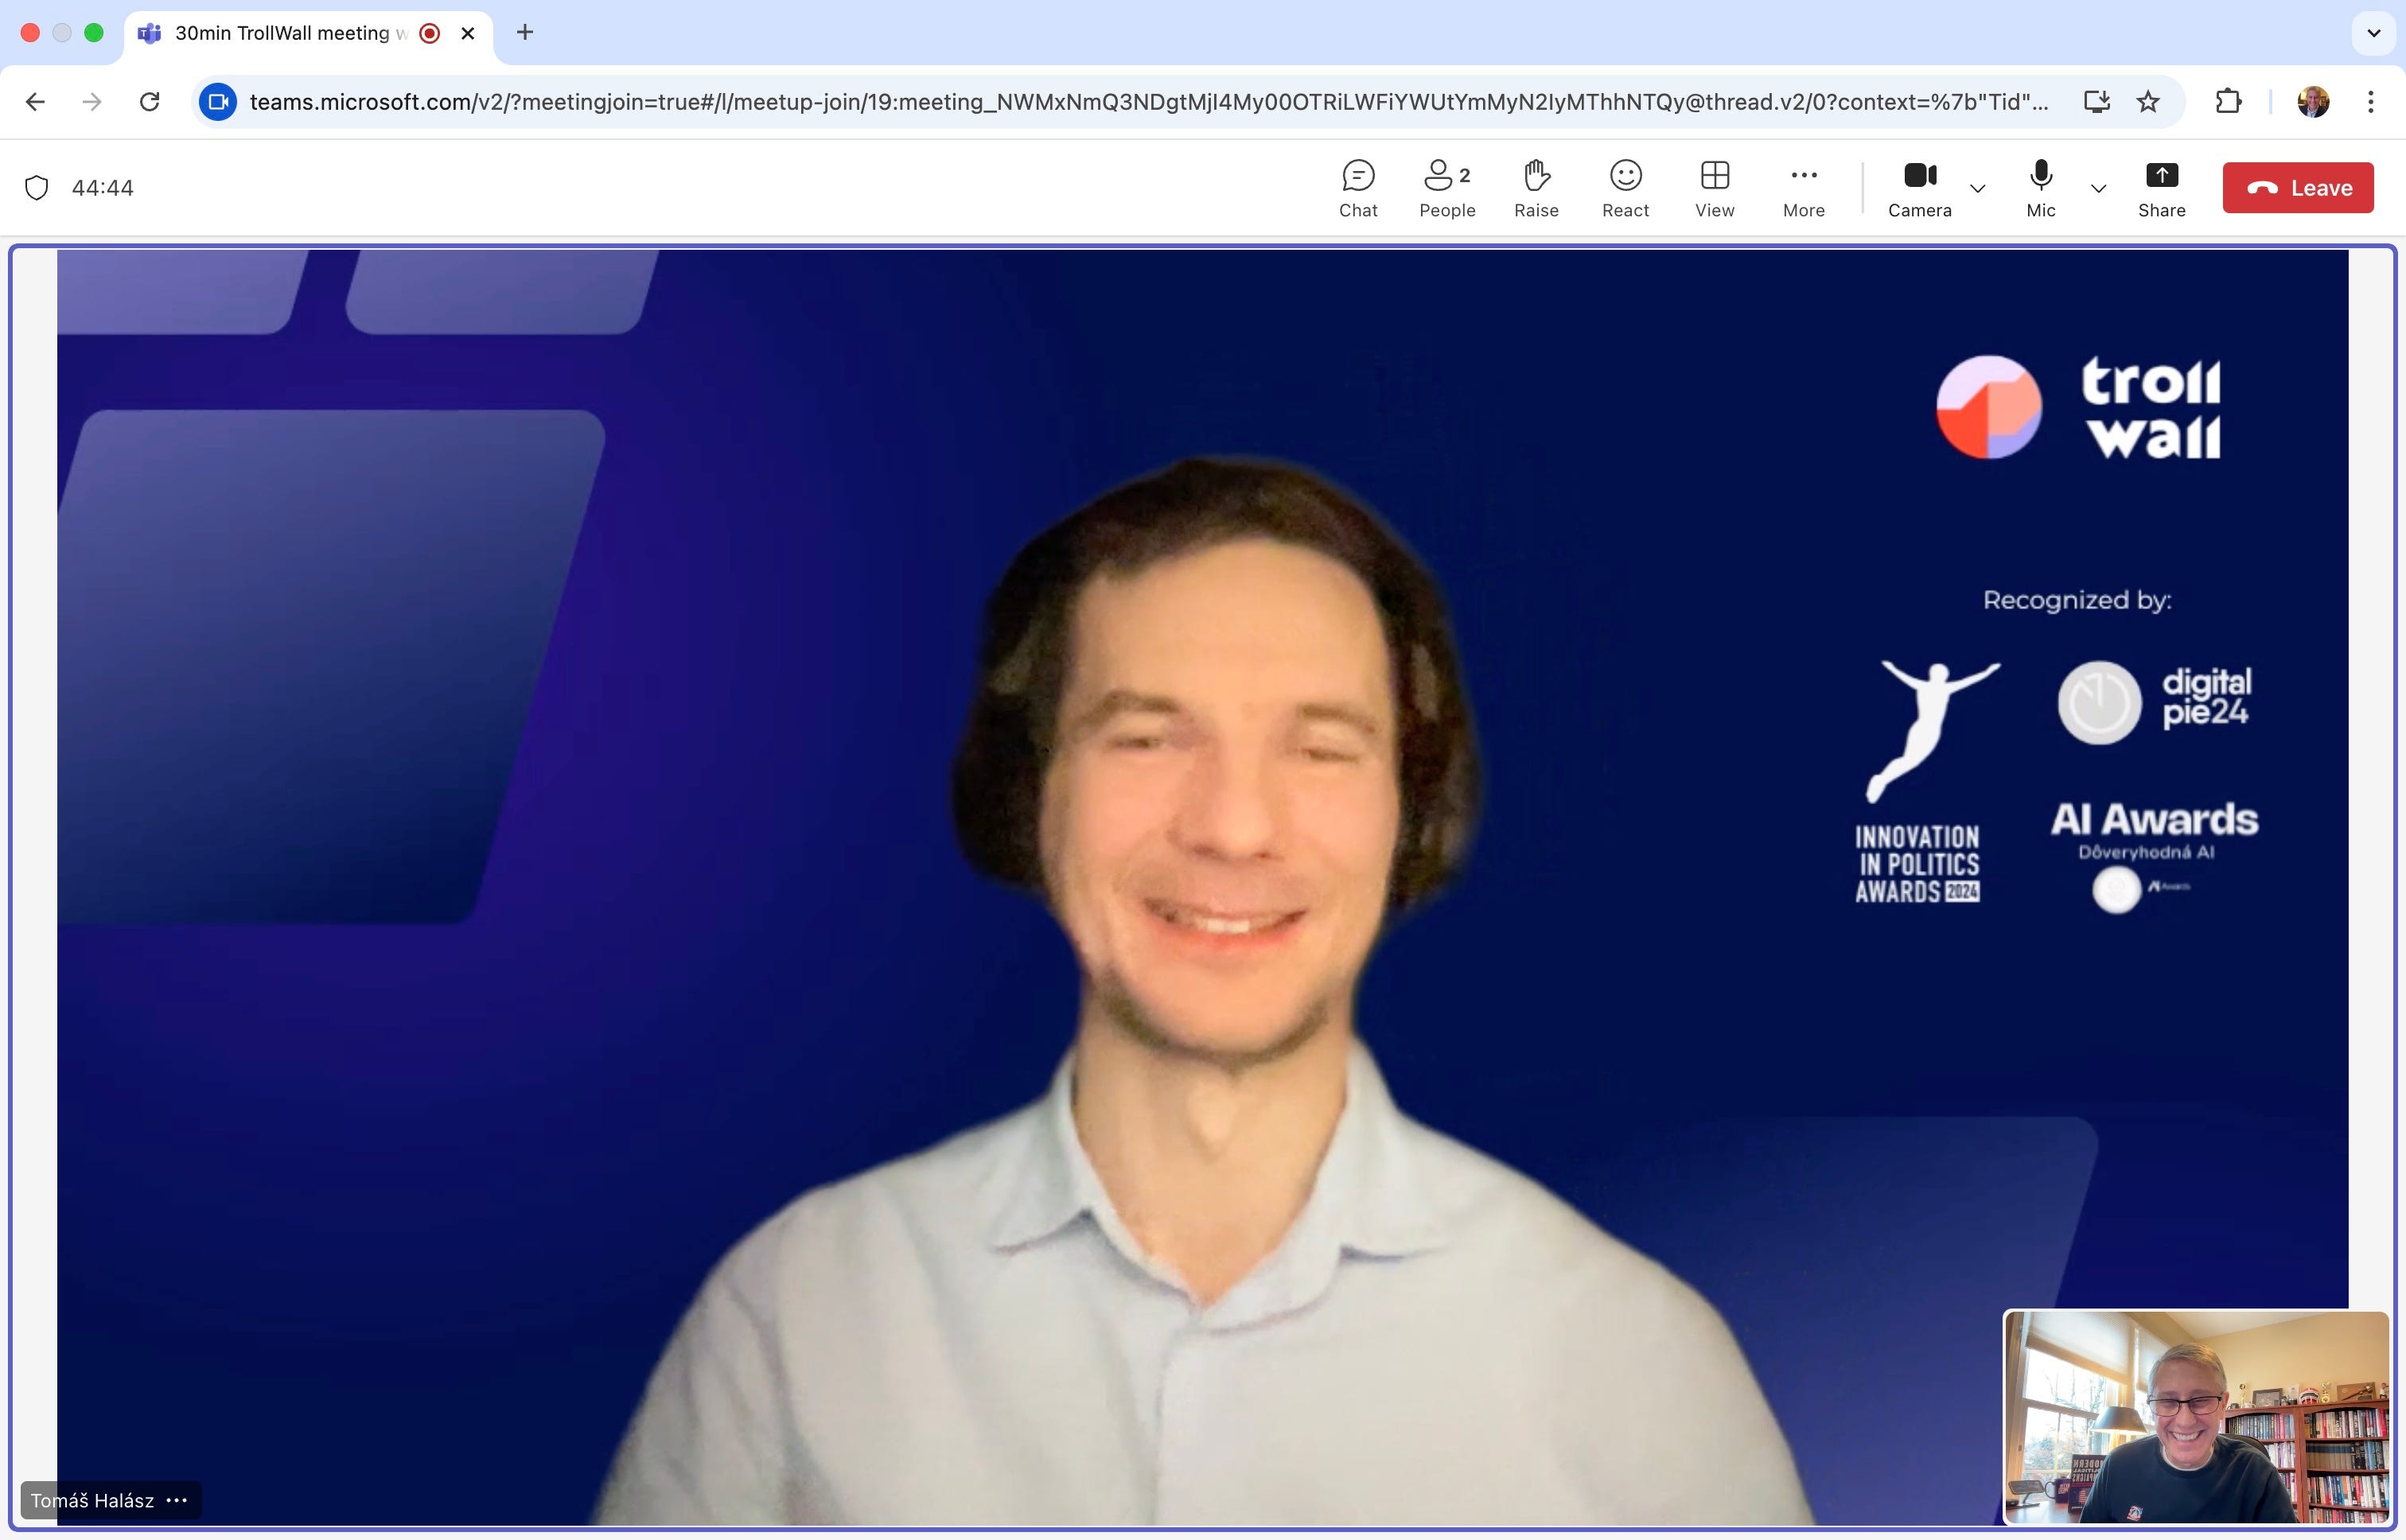Viewport: 2406px width, 1540px height.
Task: Expand the Camera options chevron
Action: 1976,188
